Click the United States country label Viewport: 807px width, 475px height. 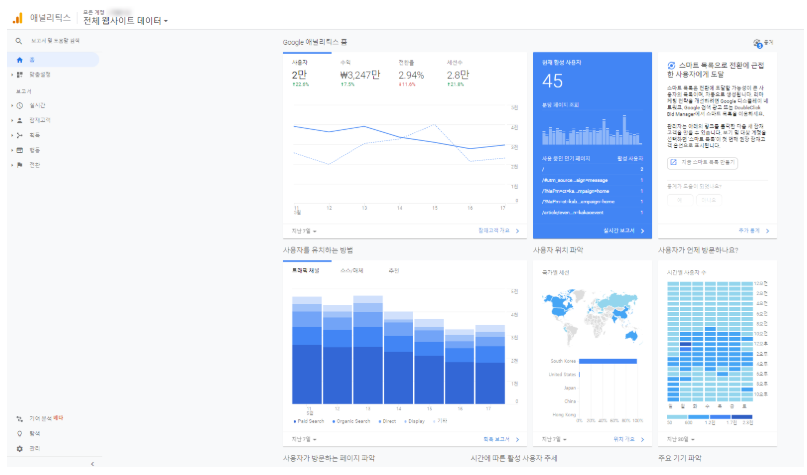562,375
